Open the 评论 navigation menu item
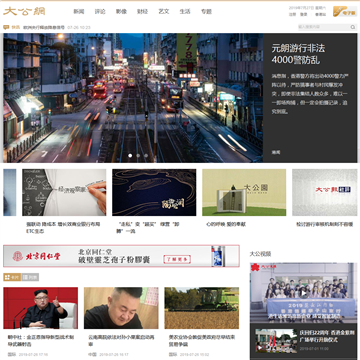 pos(100,12)
